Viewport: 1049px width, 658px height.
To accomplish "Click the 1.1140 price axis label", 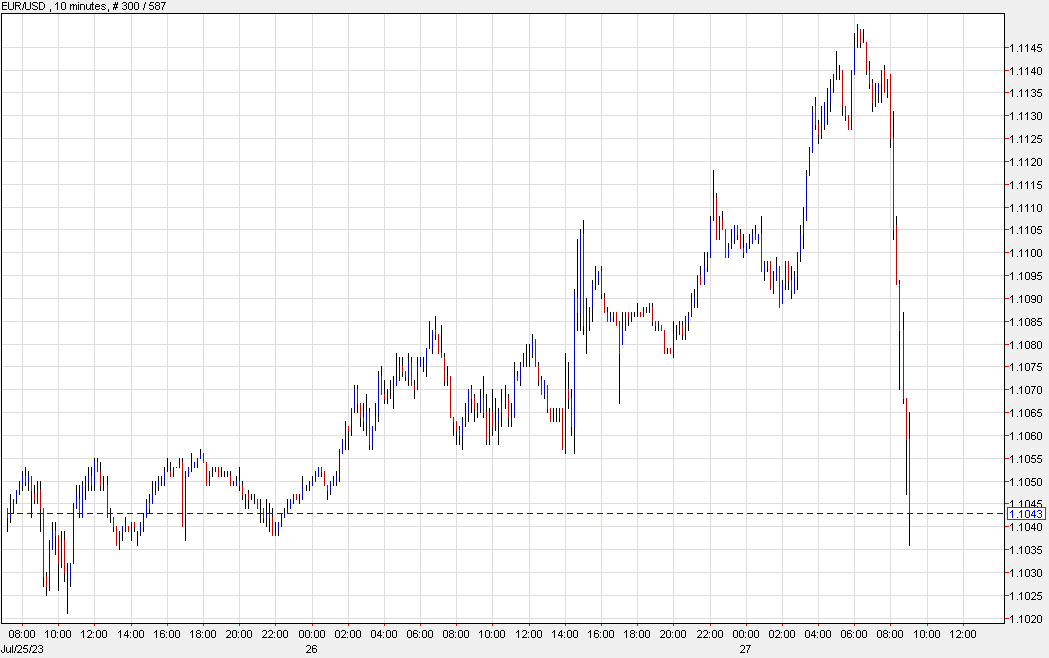I will pyautogui.click(x=1026, y=71).
